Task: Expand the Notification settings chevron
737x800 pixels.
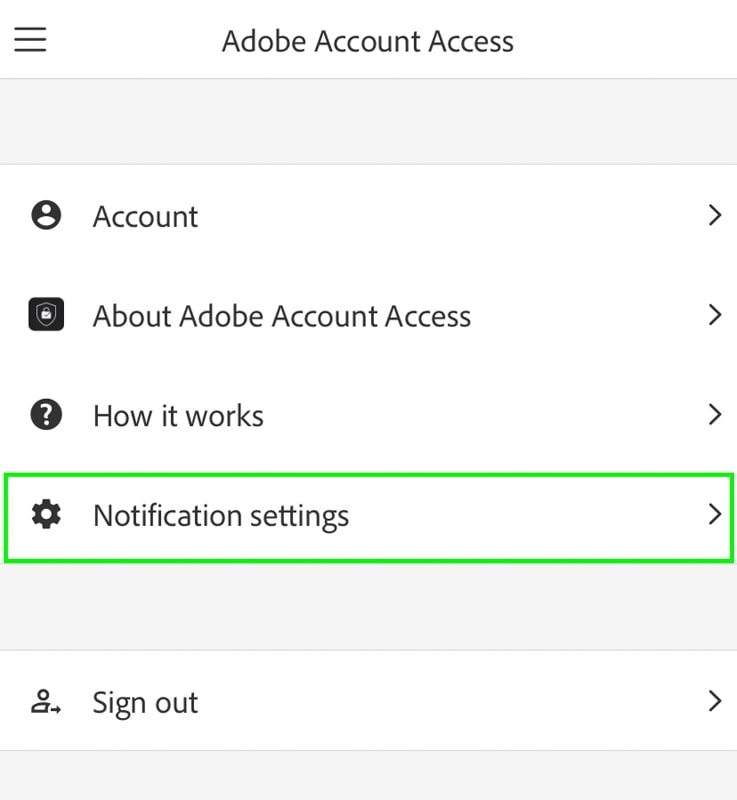Action: [715, 514]
